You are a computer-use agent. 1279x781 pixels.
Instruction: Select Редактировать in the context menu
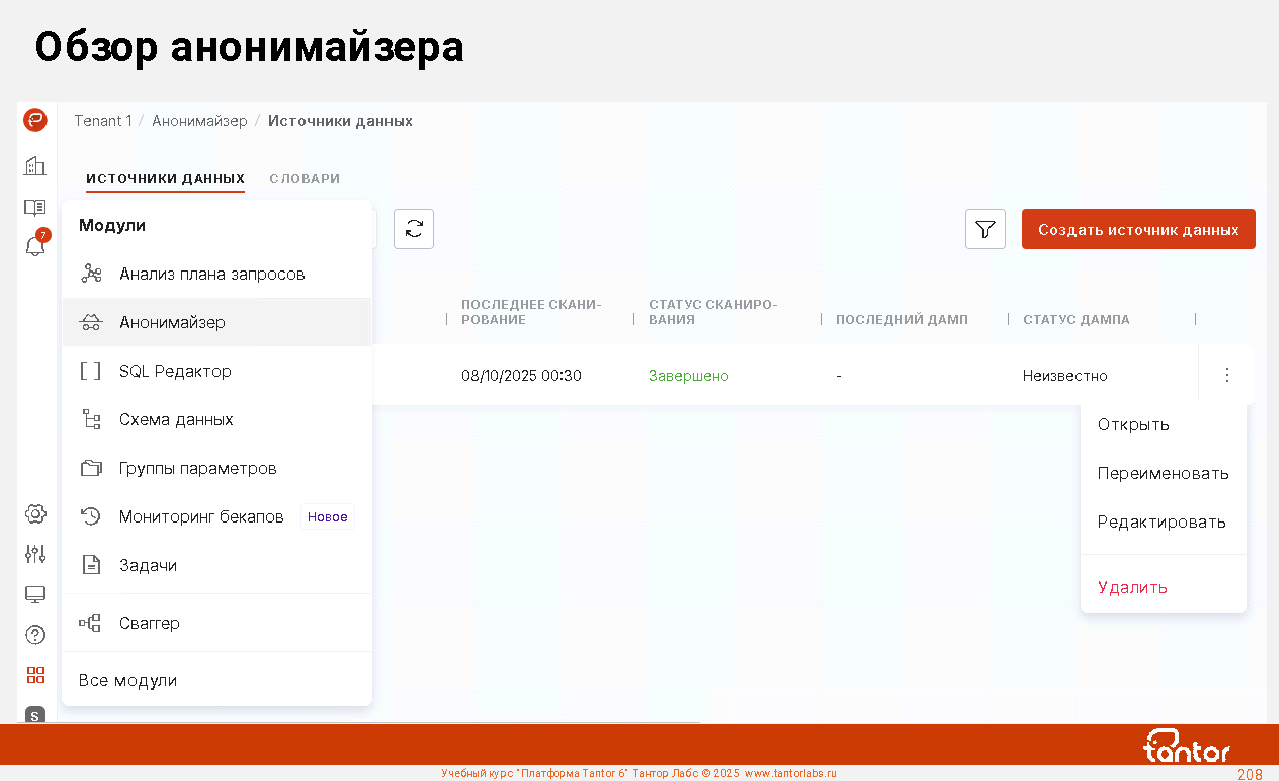pos(1161,522)
